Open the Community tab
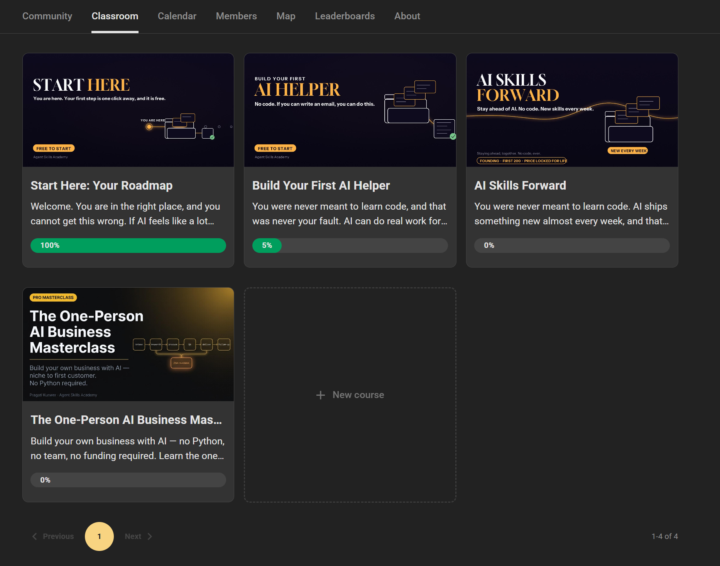 point(47,16)
